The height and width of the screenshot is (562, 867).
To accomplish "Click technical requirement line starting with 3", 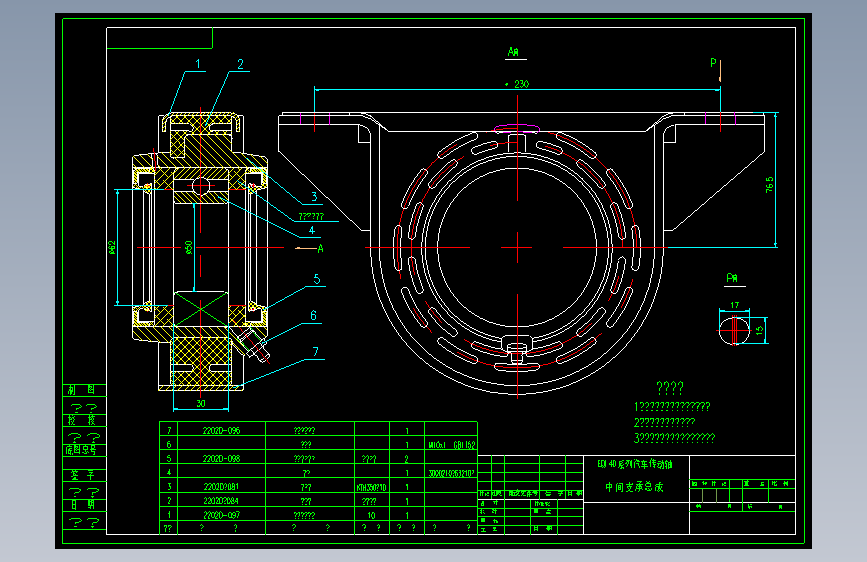I will 675,438.
